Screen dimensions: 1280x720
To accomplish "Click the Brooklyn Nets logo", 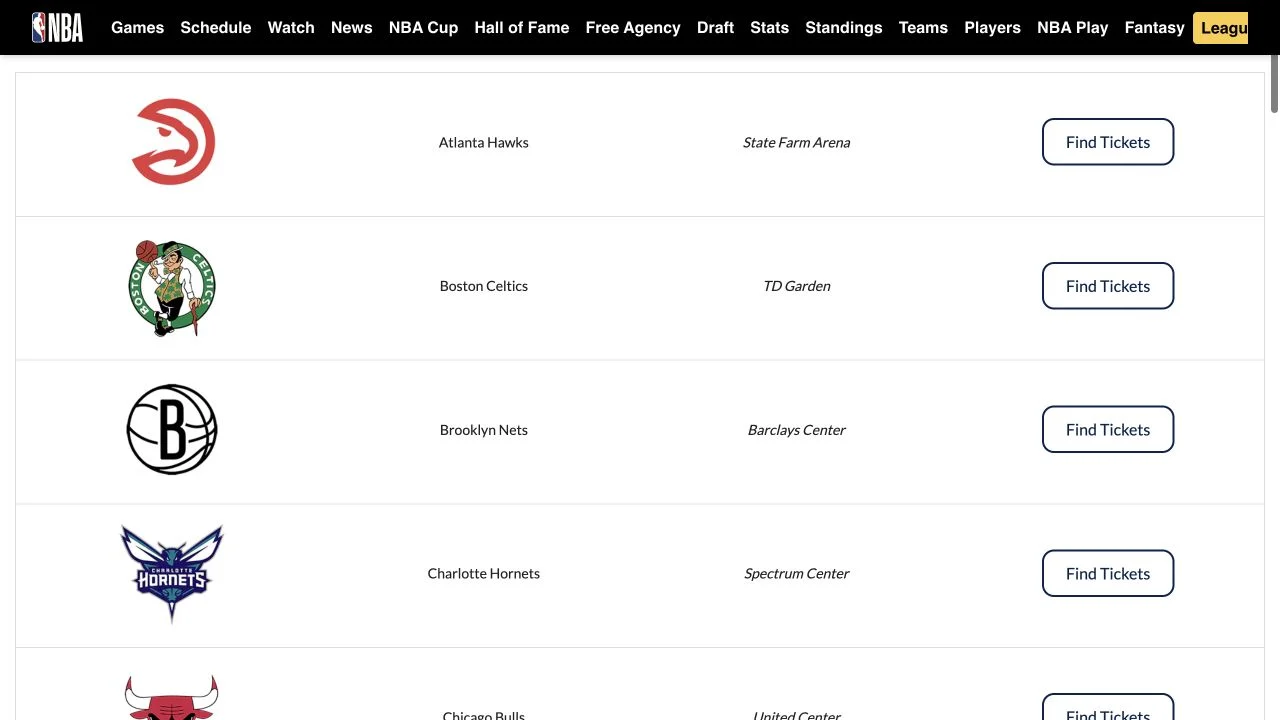I will pyautogui.click(x=172, y=430).
